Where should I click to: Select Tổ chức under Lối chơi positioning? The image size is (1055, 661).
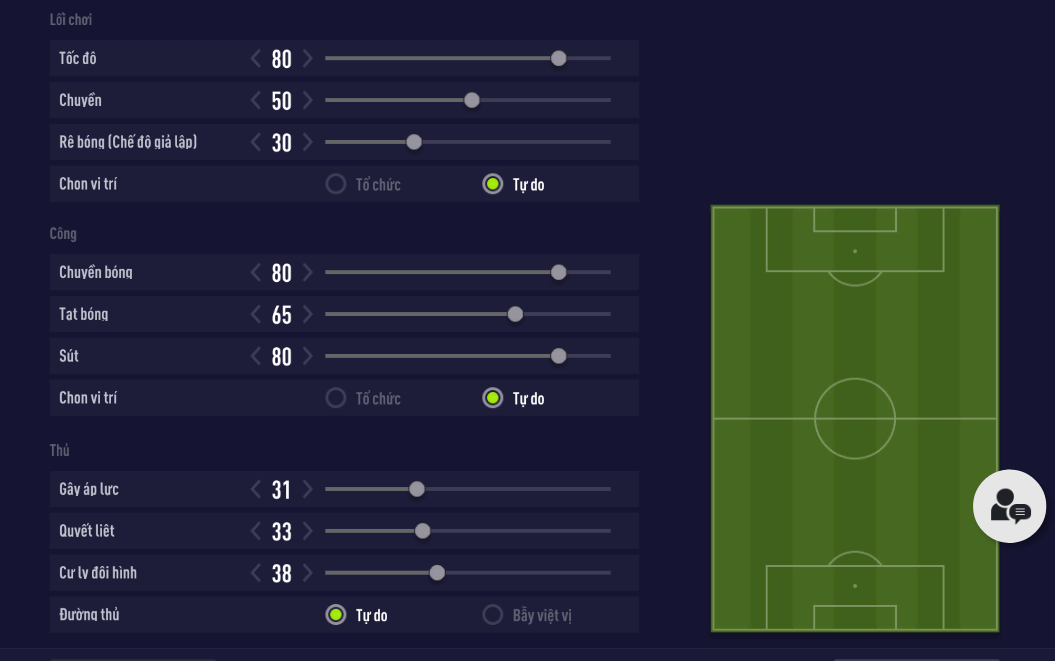pyautogui.click(x=336, y=185)
